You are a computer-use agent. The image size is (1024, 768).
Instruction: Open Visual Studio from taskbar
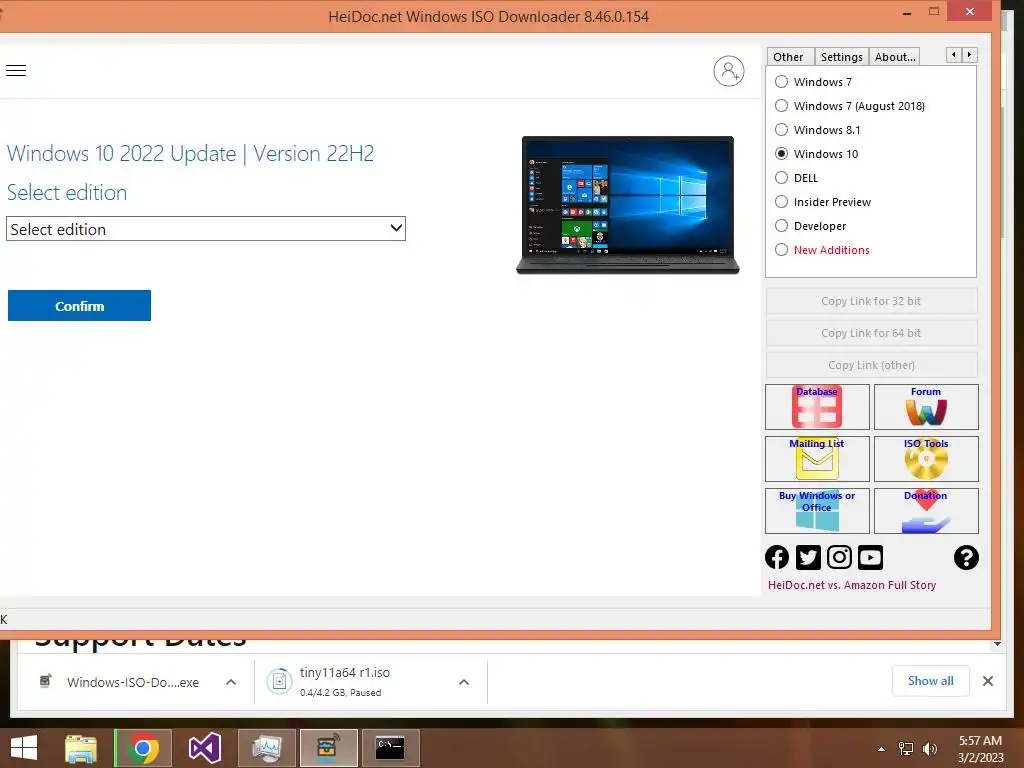tap(204, 748)
